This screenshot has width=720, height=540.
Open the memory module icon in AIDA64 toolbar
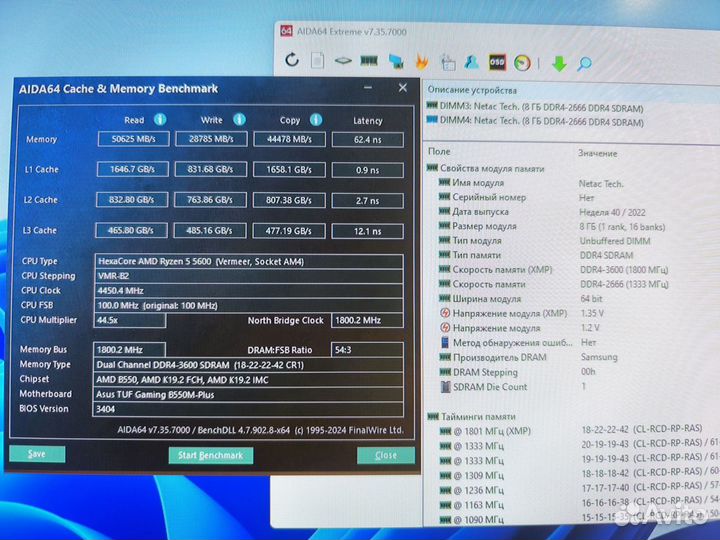point(369,61)
